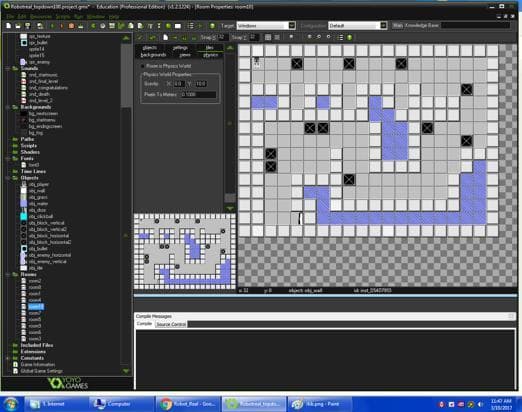Click the green checkmark to close room editor
The height and width of the screenshot is (412, 522).
[x=140, y=37]
